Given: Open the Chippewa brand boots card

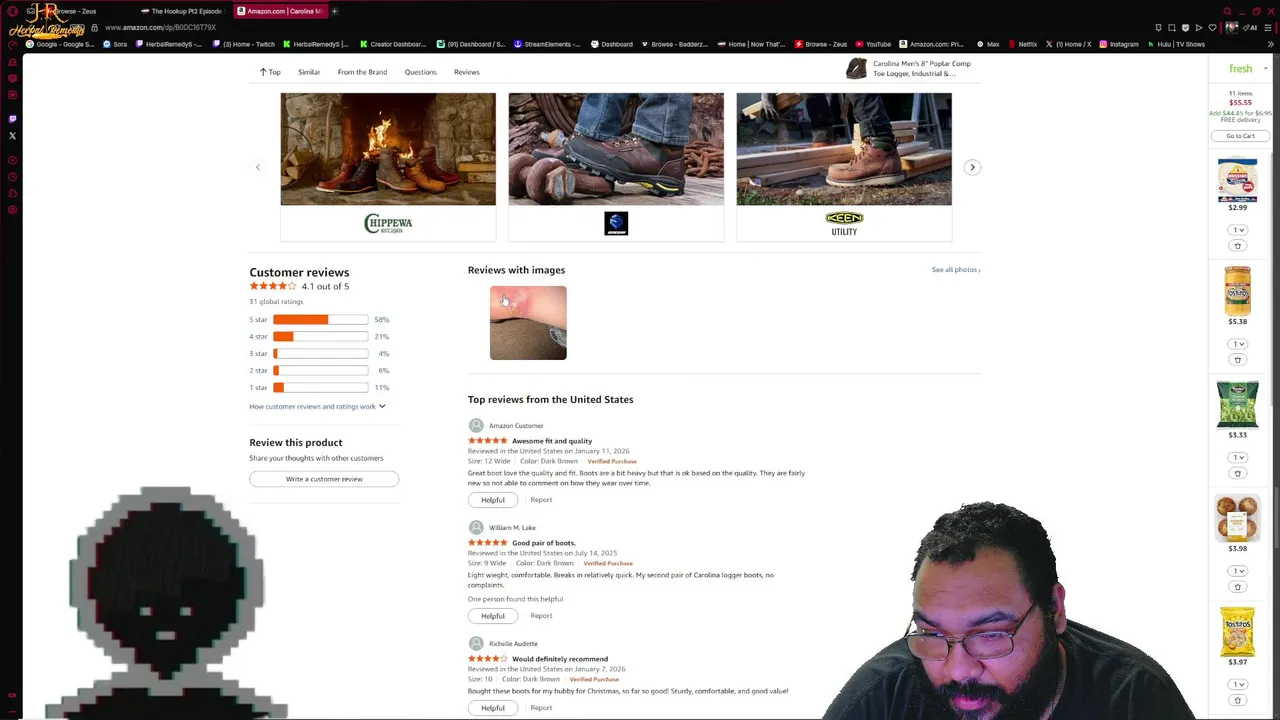Looking at the screenshot, I should point(388,167).
